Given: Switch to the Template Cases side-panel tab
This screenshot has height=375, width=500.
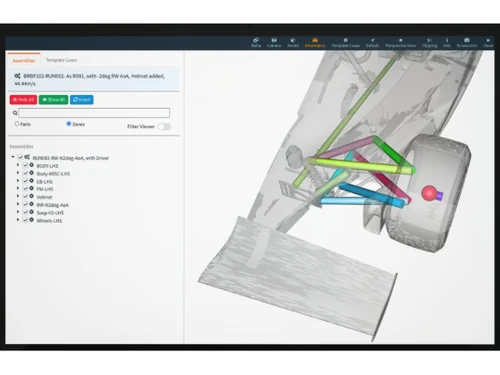Looking at the screenshot, I should click(61, 60).
